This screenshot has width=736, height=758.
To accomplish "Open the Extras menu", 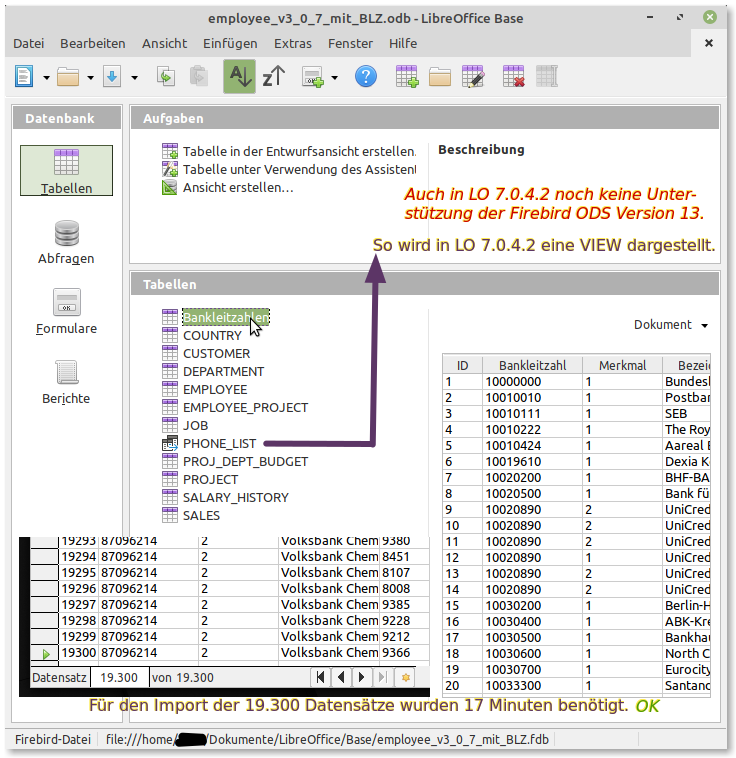I will click(293, 44).
